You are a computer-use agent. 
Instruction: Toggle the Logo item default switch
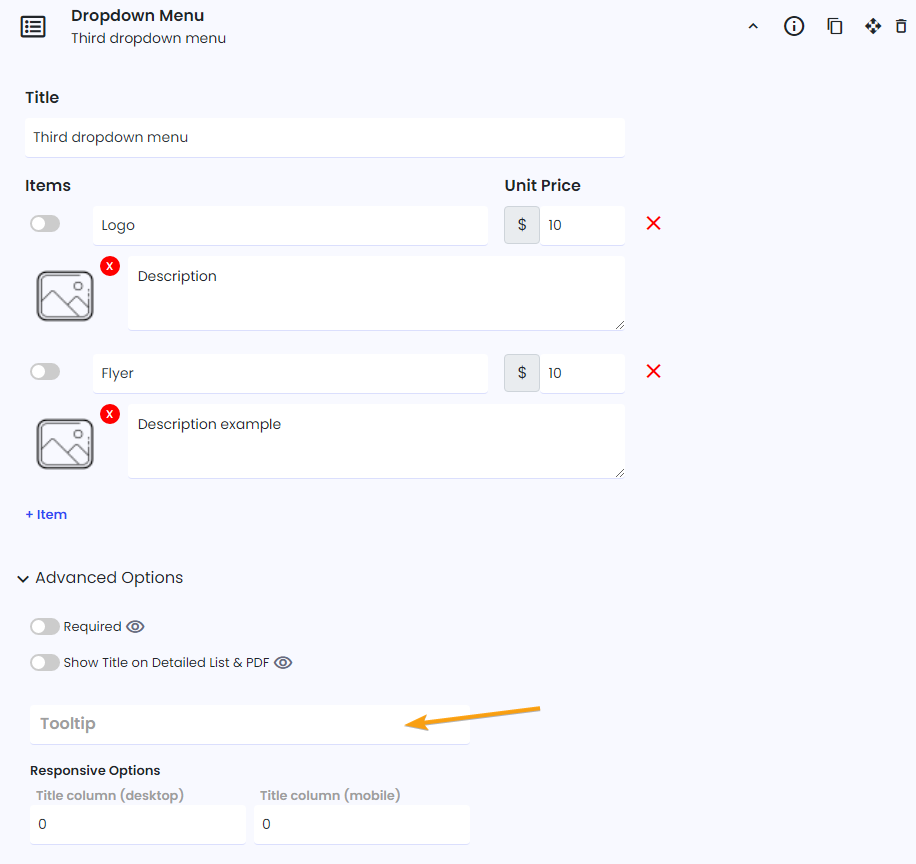[45, 224]
